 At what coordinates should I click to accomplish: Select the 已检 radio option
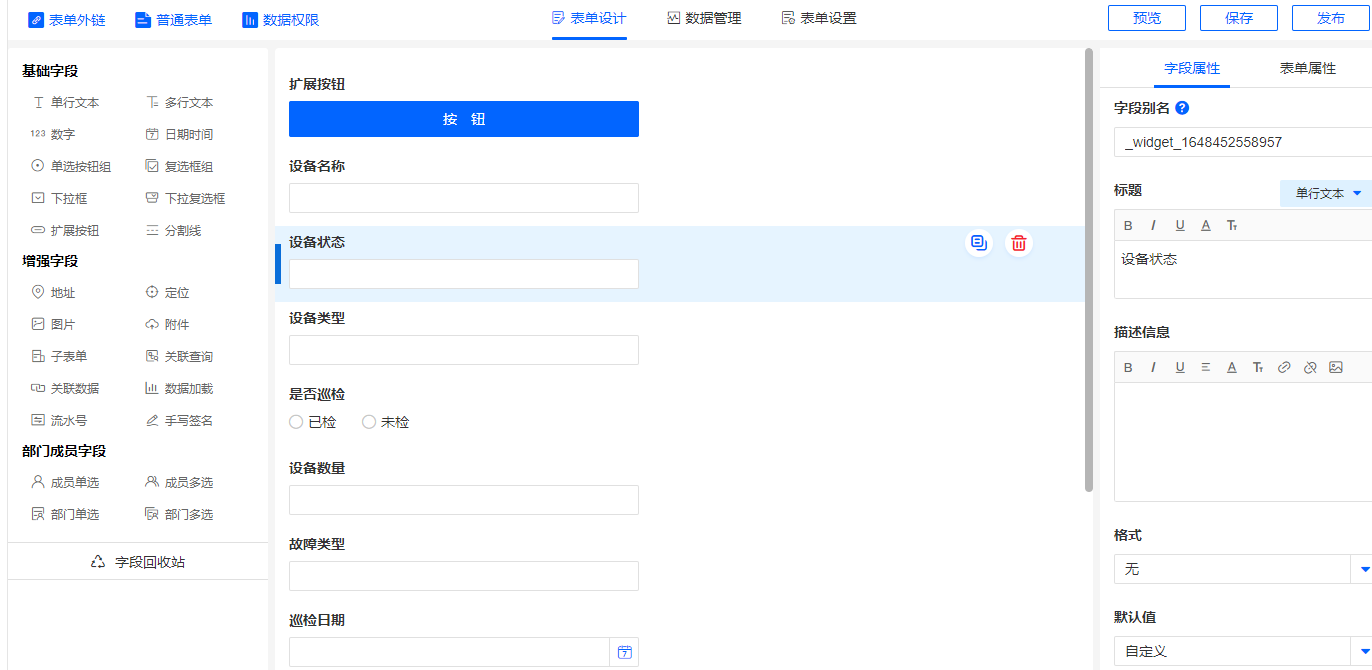(x=296, y=422)
